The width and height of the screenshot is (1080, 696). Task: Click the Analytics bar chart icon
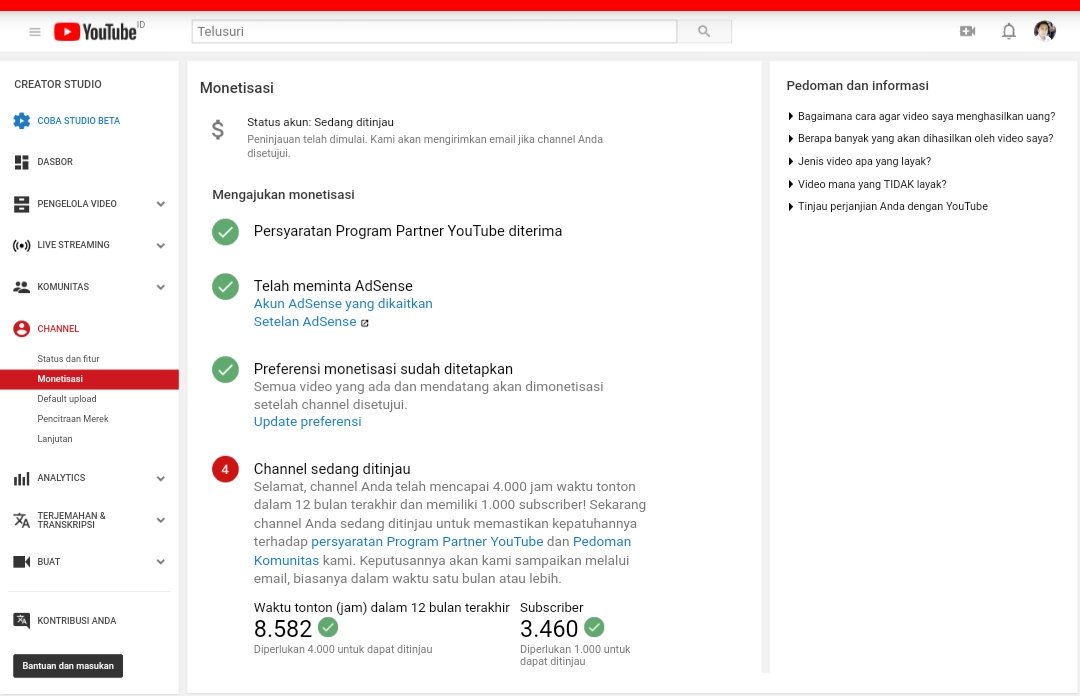pos(21,478)
